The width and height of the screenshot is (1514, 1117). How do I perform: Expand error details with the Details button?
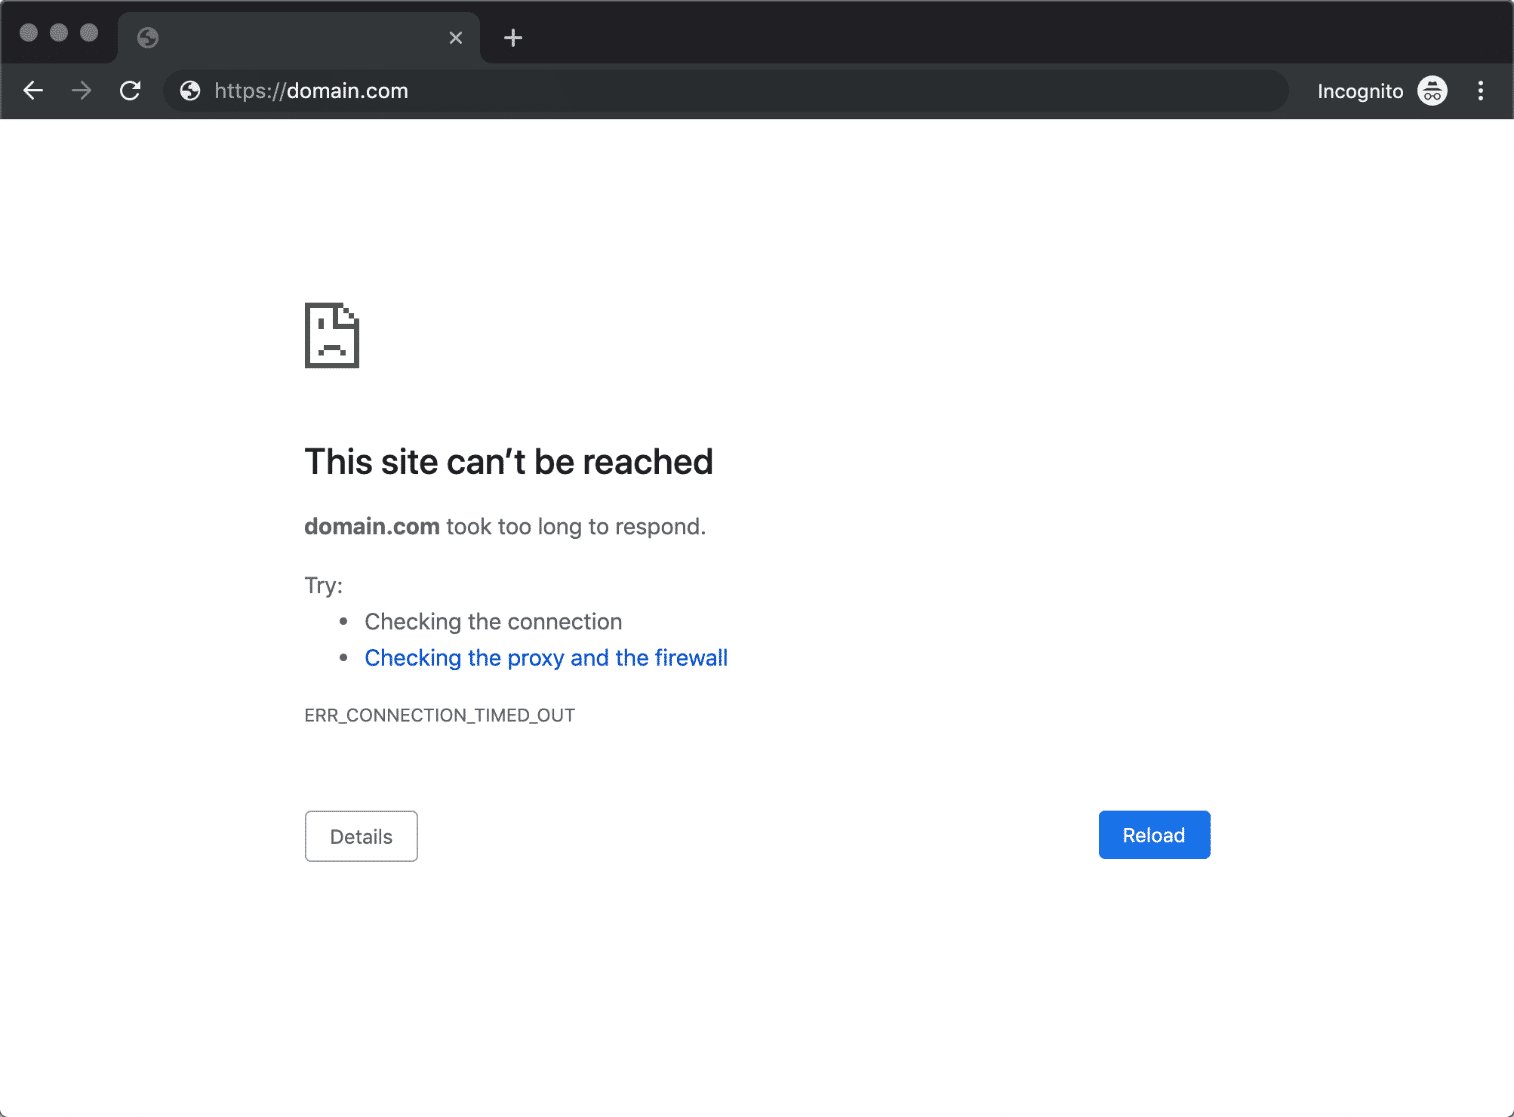[361, 836]
